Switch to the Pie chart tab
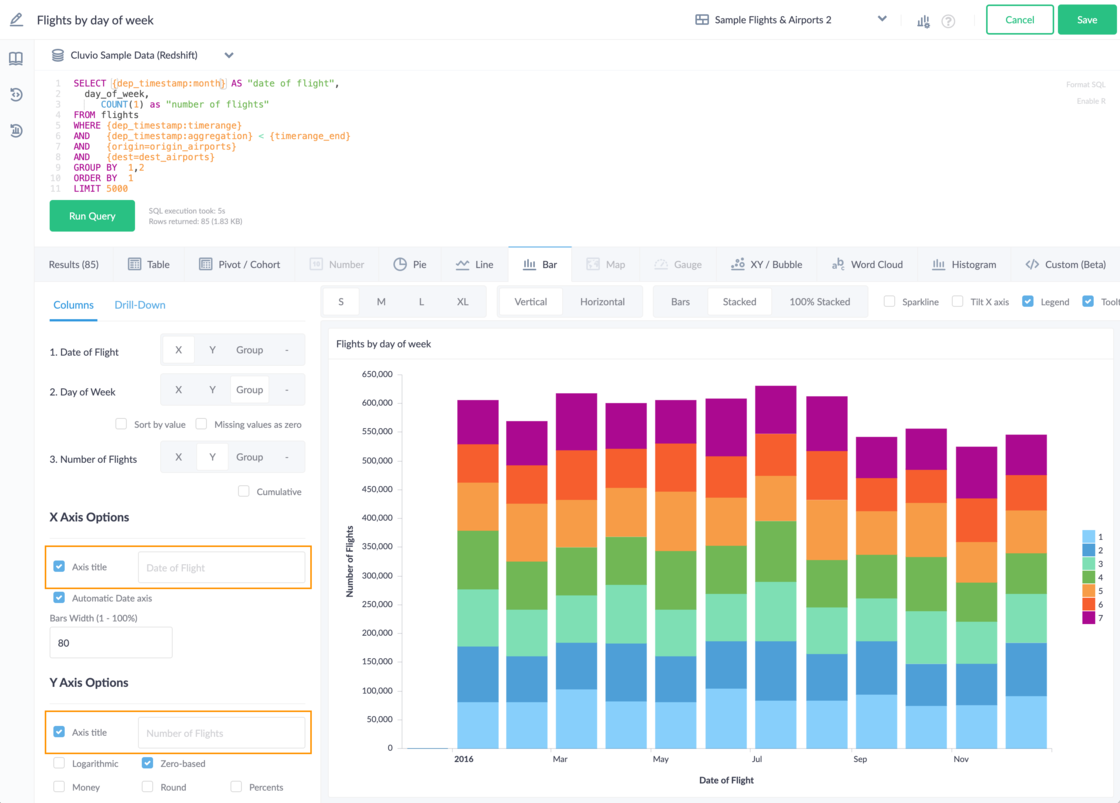The height and width of the screenshot is (803, 1120). tap(409, 264)
